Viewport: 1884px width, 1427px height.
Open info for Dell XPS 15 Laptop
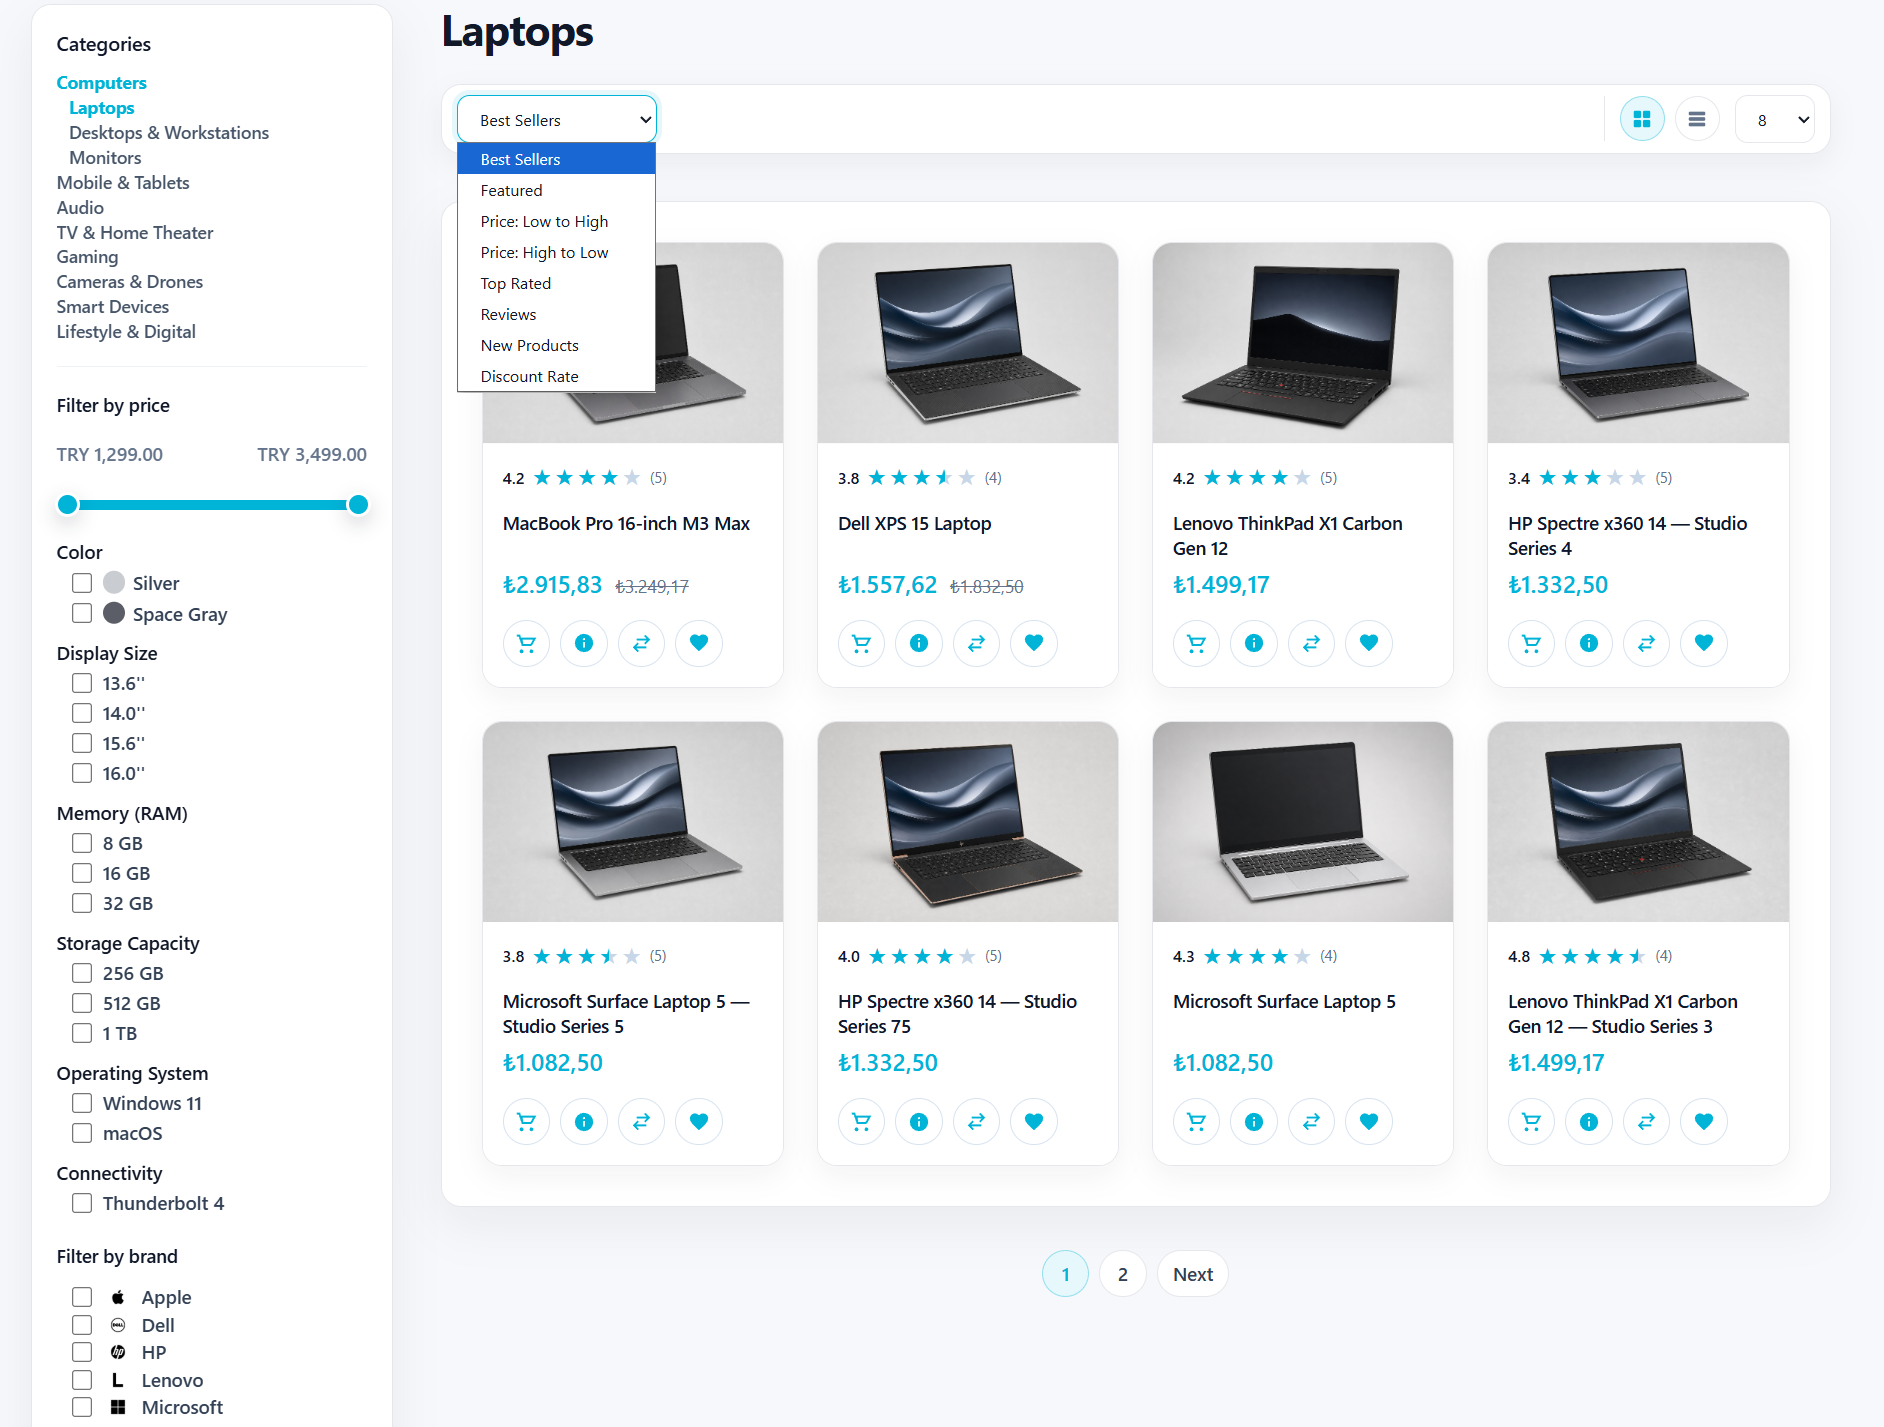(919, 643)
